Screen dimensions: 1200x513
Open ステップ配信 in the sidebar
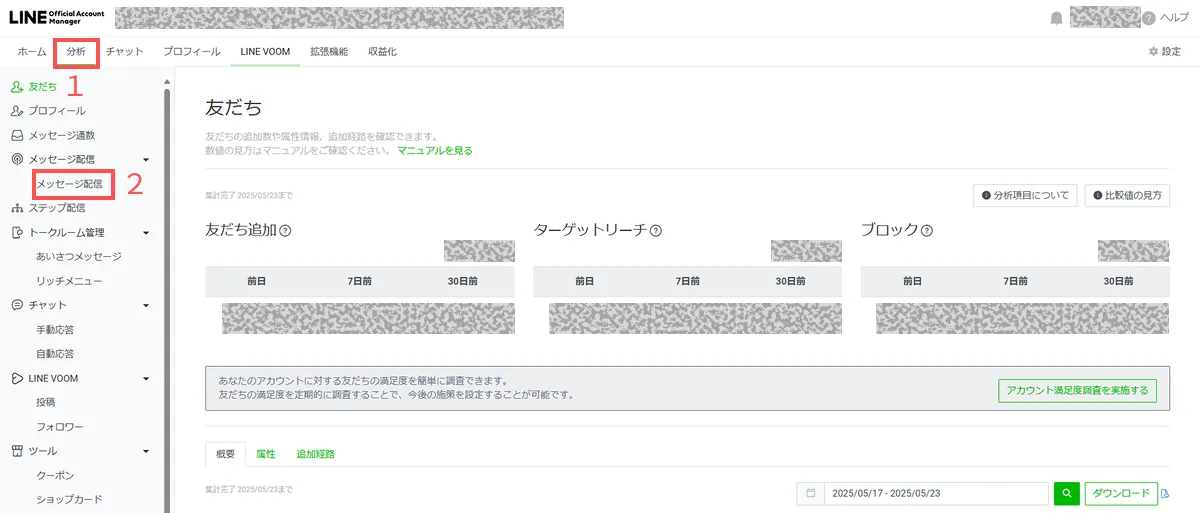click(x=57, y=208)
